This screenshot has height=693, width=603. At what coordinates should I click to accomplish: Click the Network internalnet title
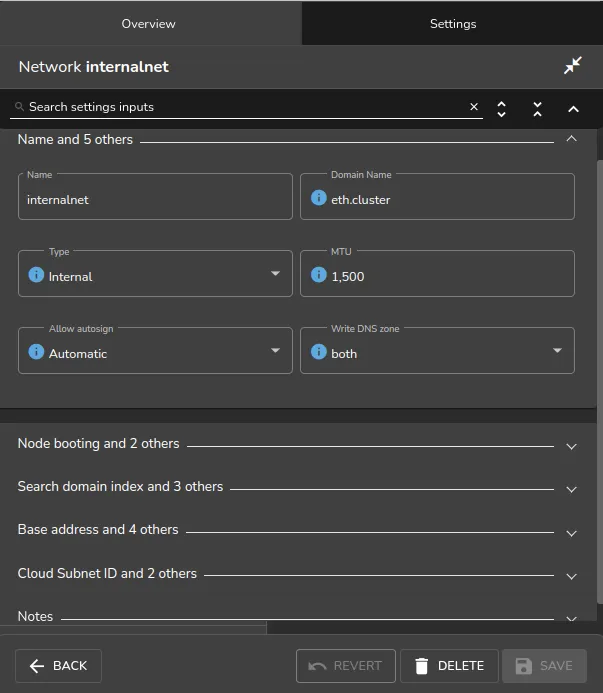pos(93,67)
